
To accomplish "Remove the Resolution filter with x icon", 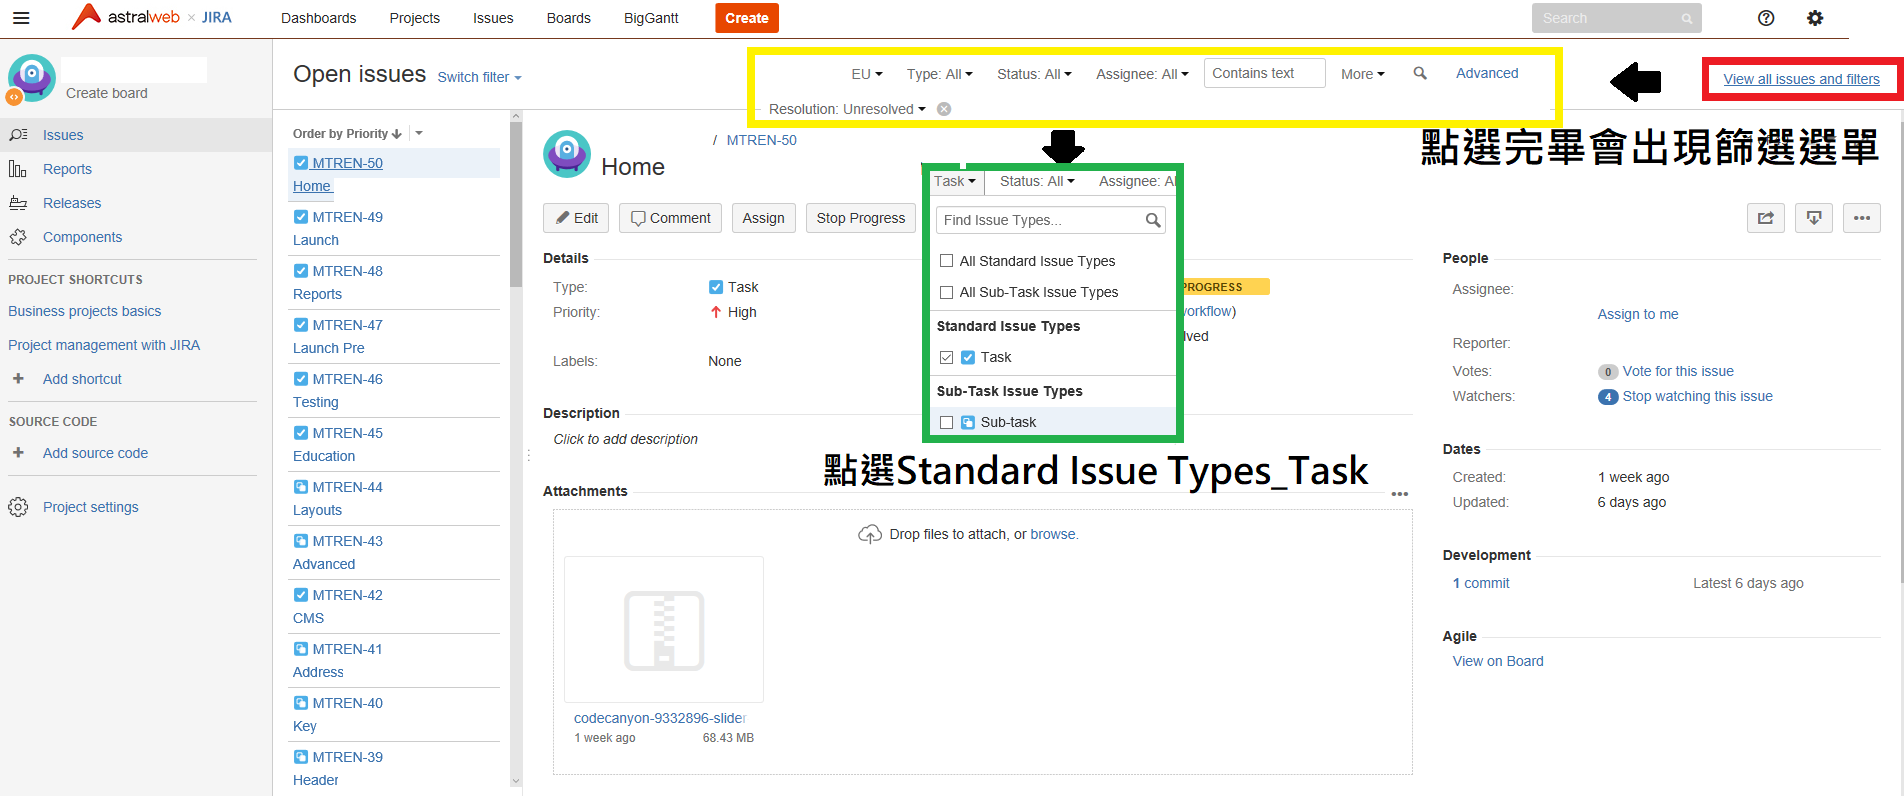I will click(x=944, y=109).
